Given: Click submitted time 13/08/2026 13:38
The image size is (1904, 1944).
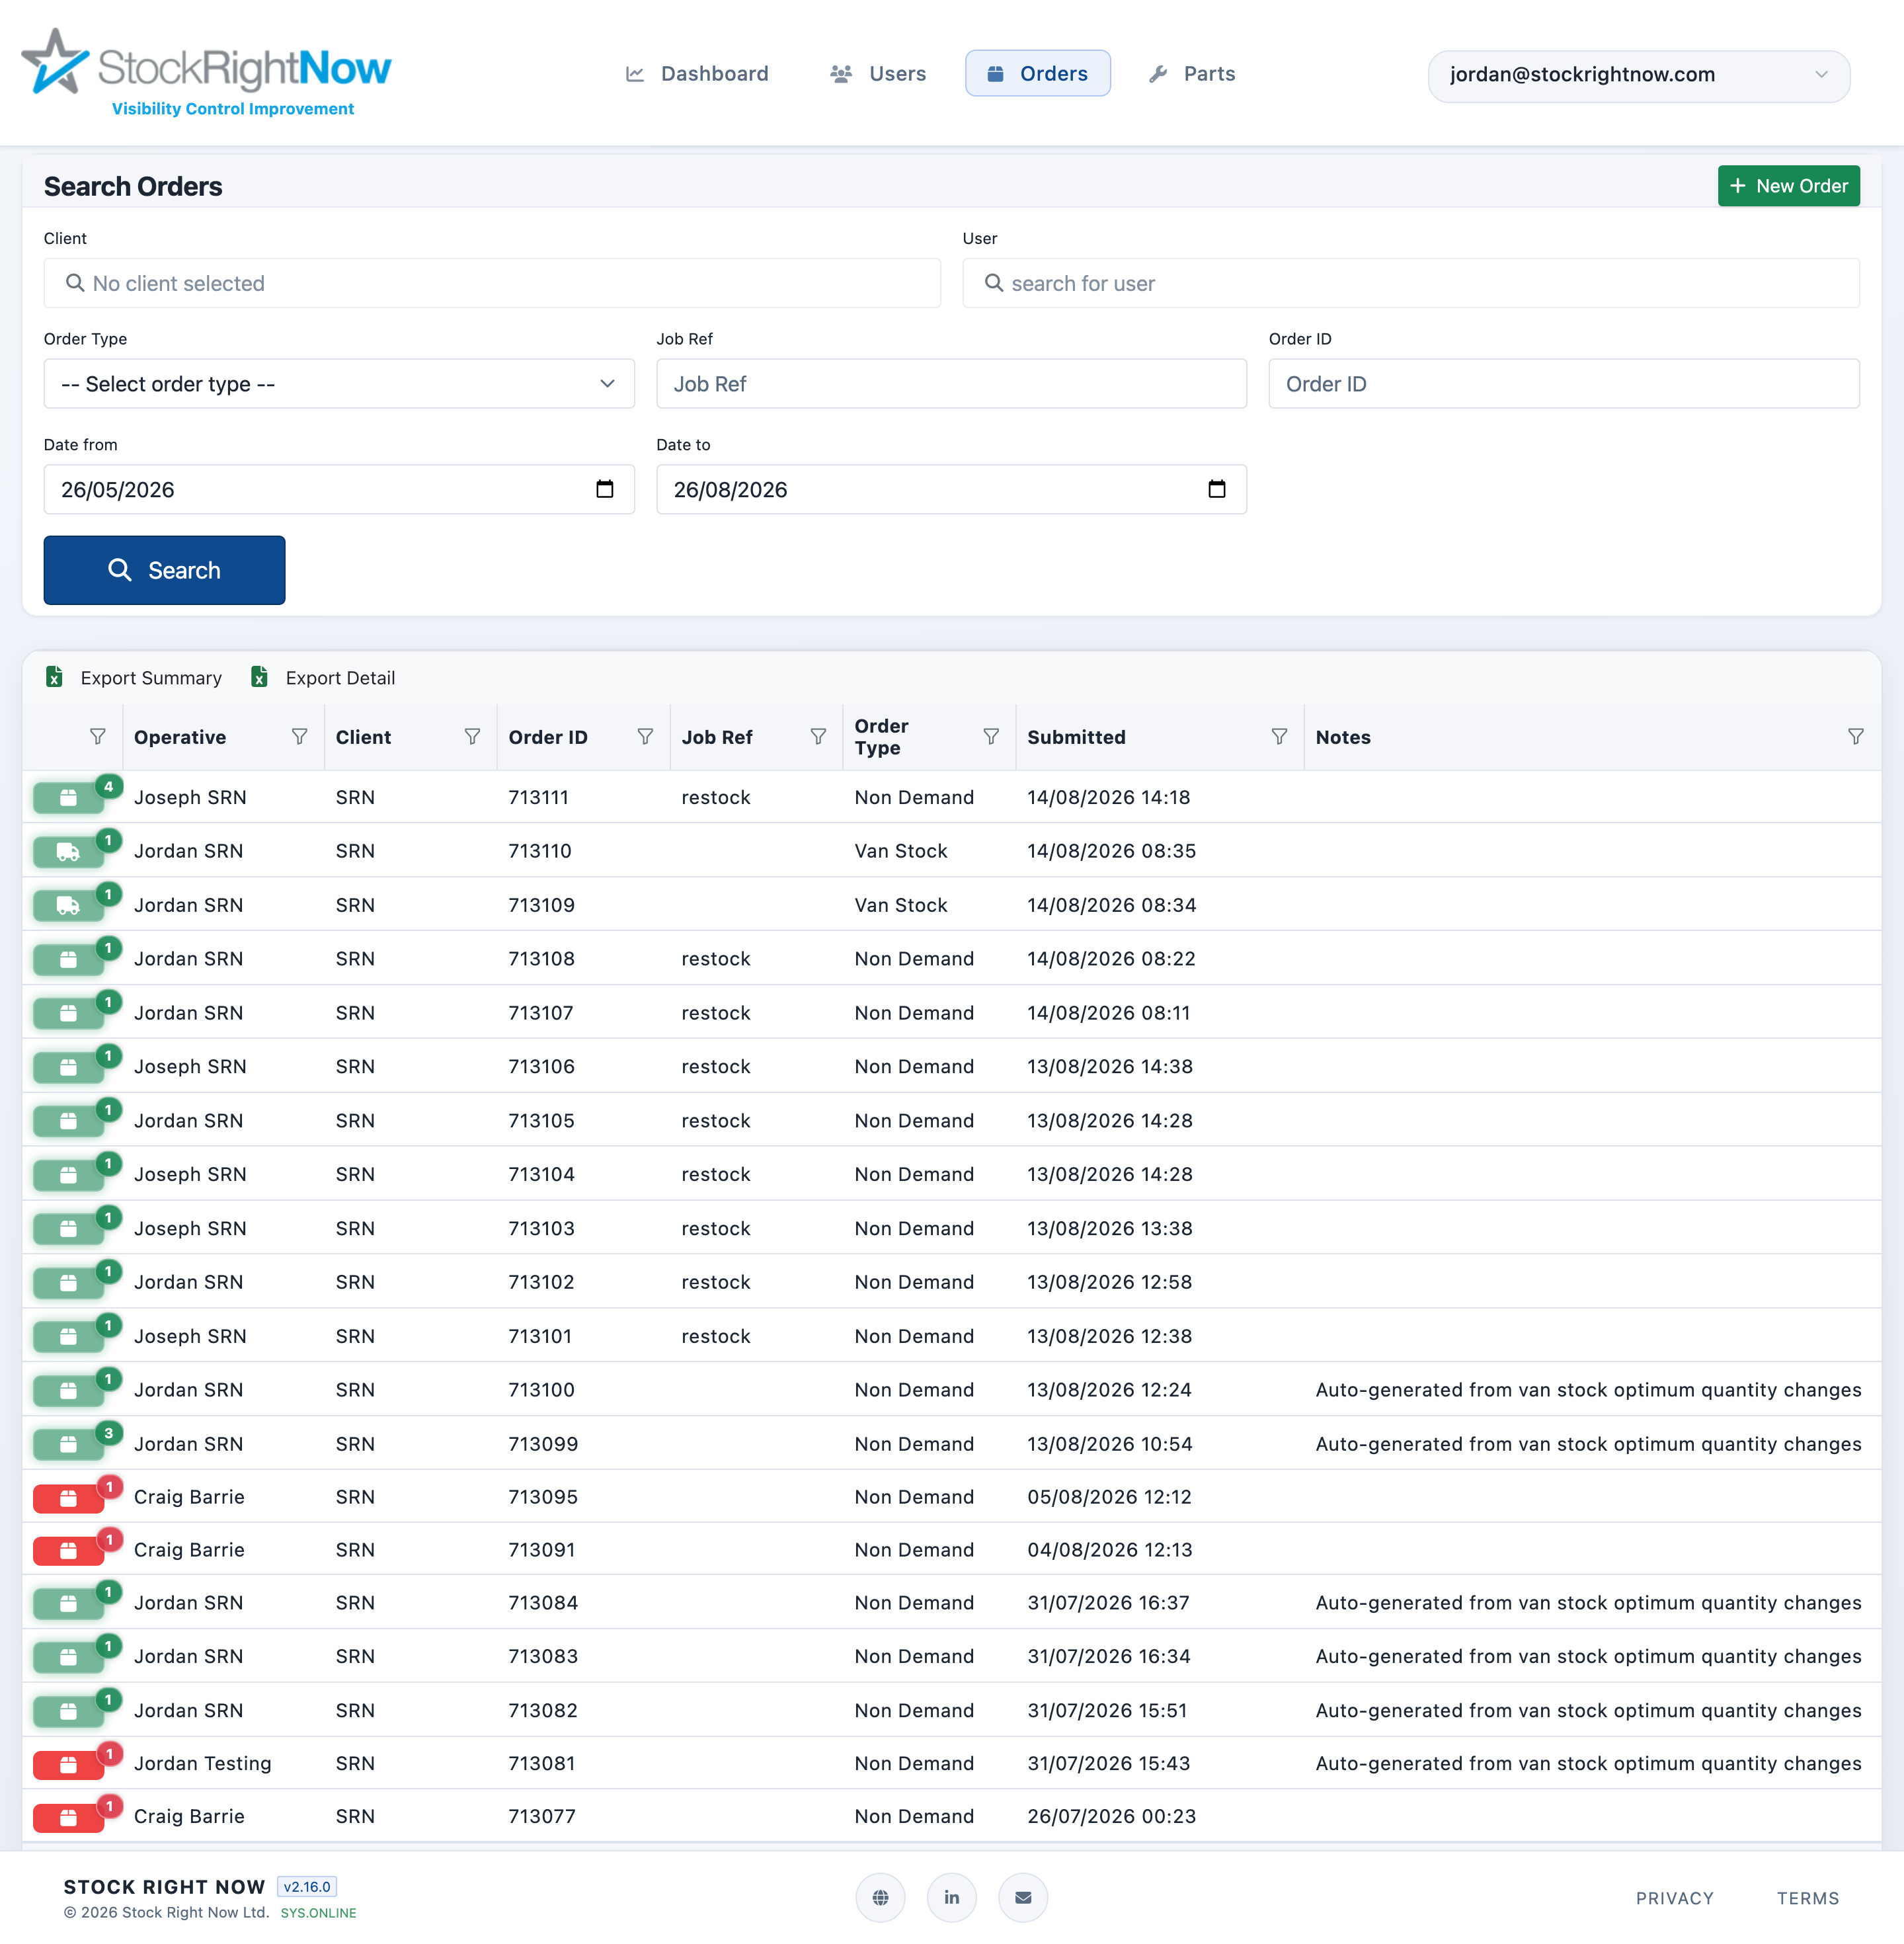Looking at the screenshot, I should pos(1110,1230).
